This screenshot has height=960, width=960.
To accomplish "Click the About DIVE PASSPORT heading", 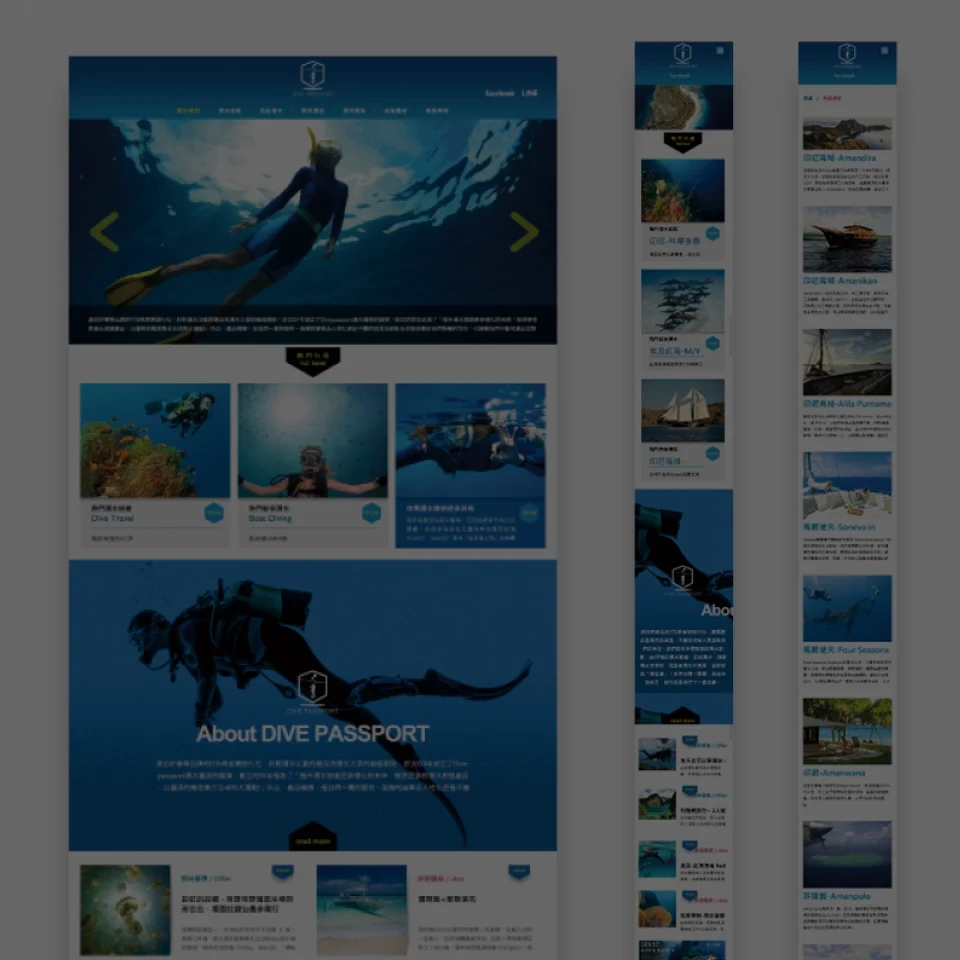I will click(312, 733).
